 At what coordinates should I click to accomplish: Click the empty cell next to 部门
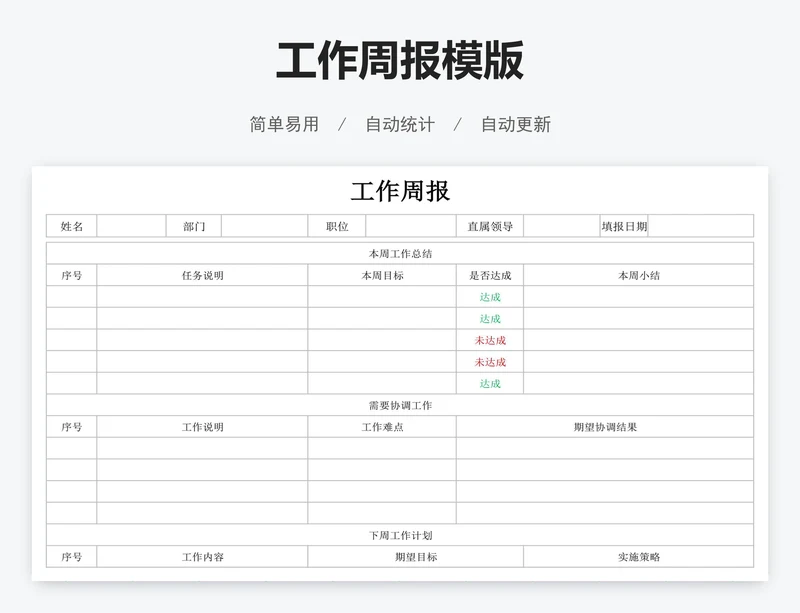tap(264, 226)
